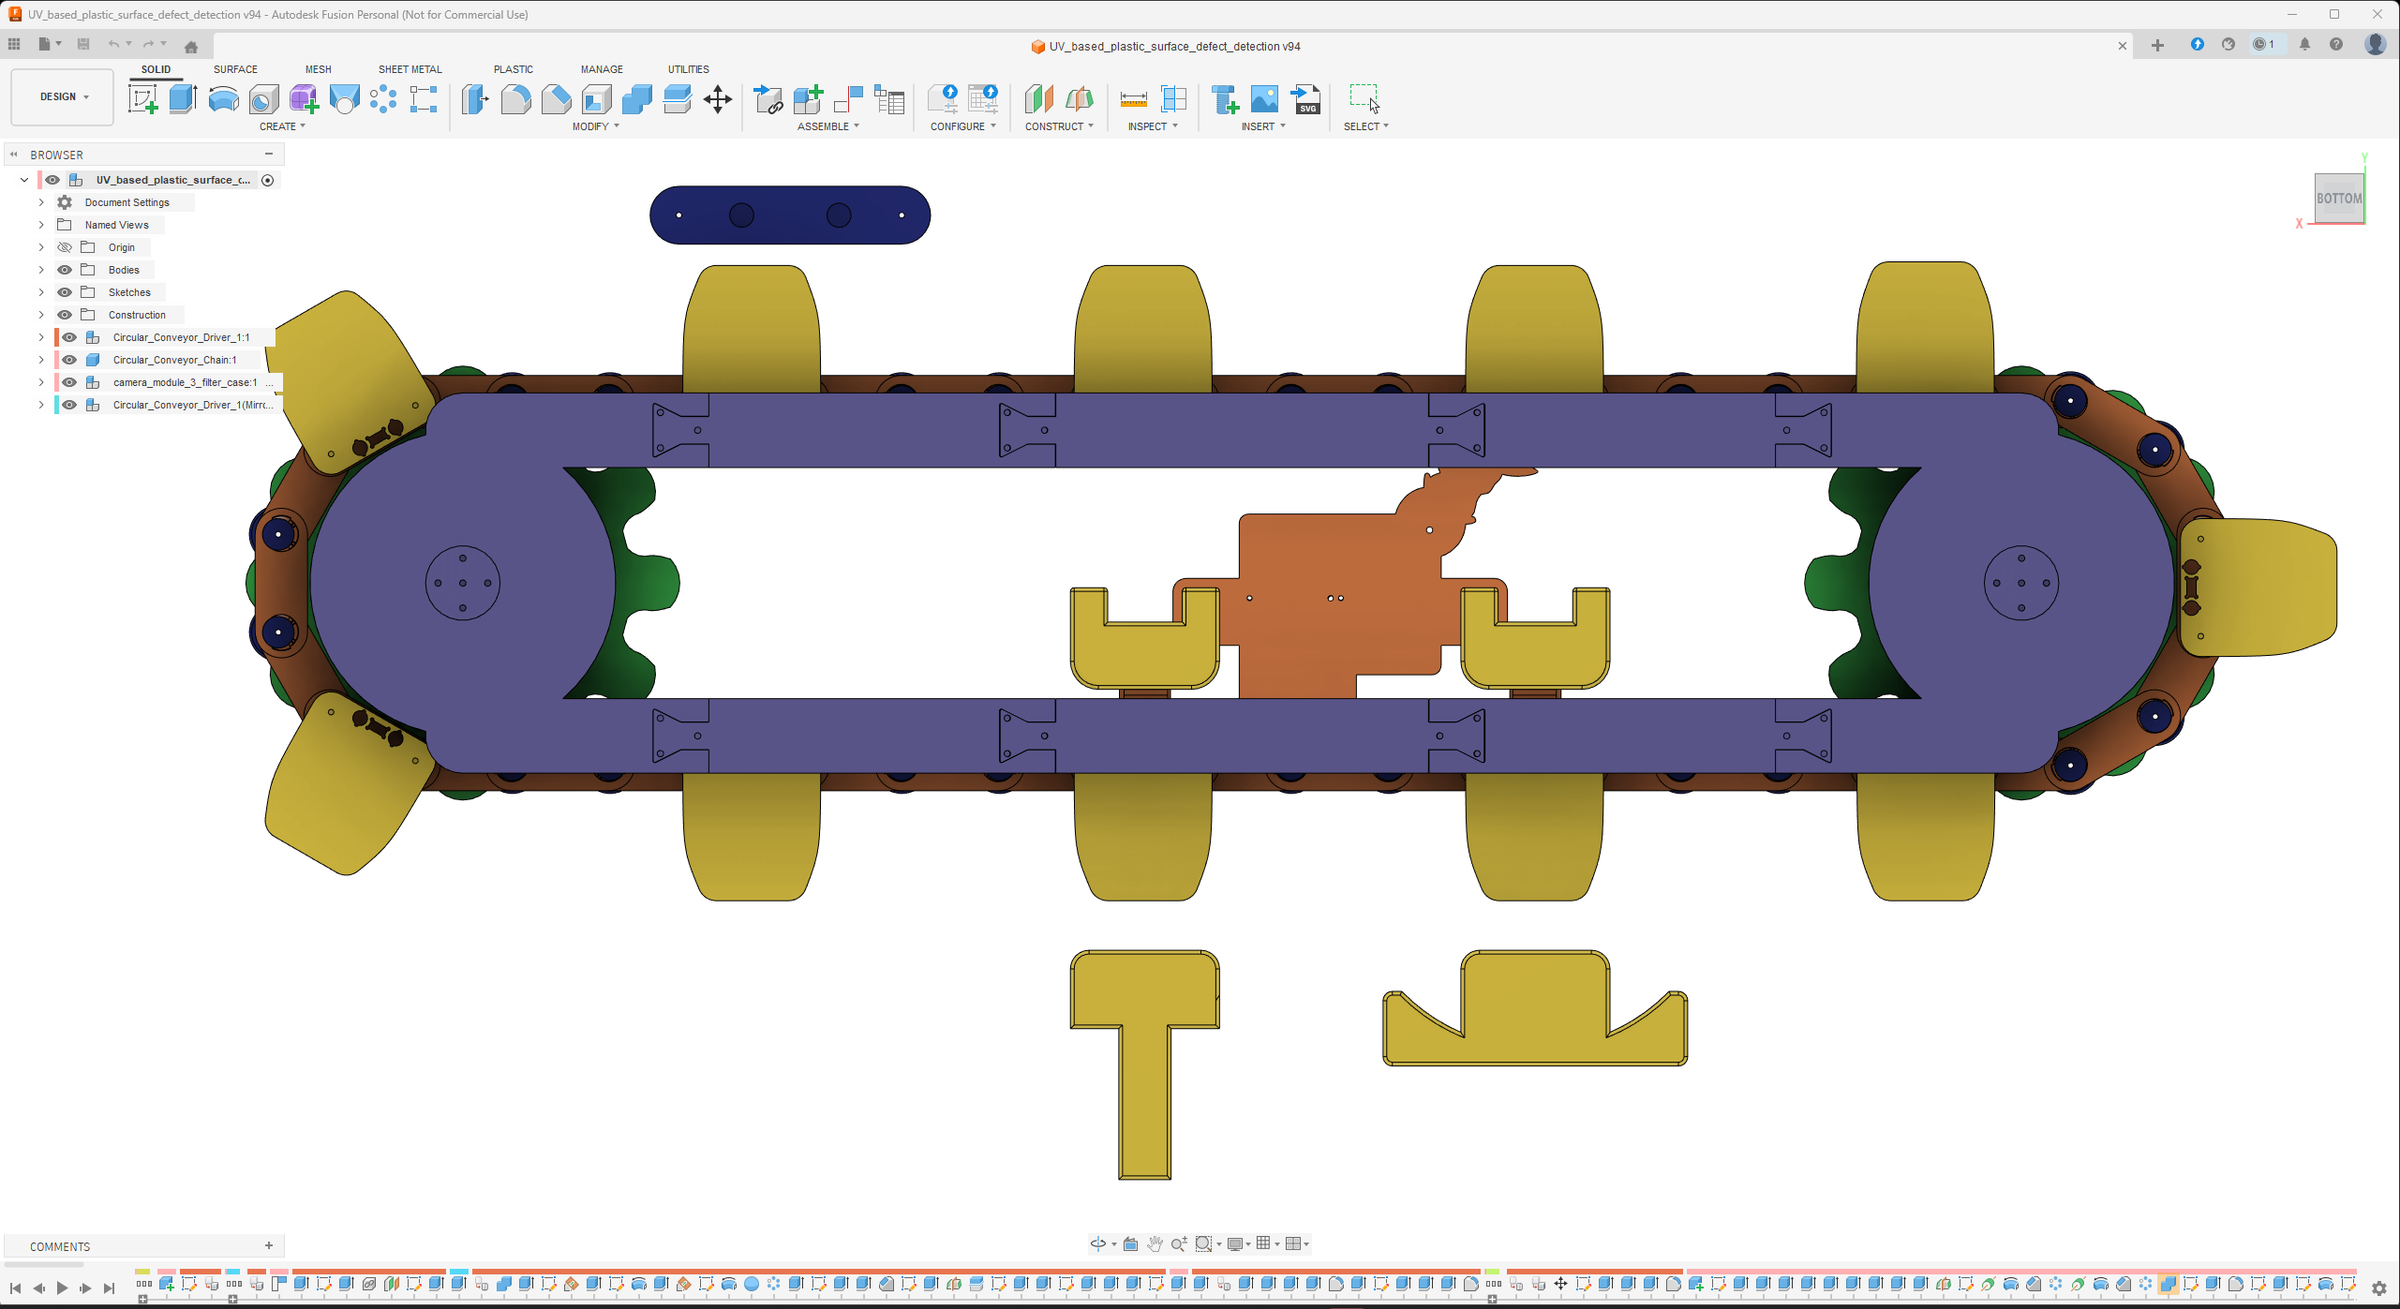Open the CREATE menu dropdown
The height and width of the screenshot is (1309, 2400).
(282, 127)
